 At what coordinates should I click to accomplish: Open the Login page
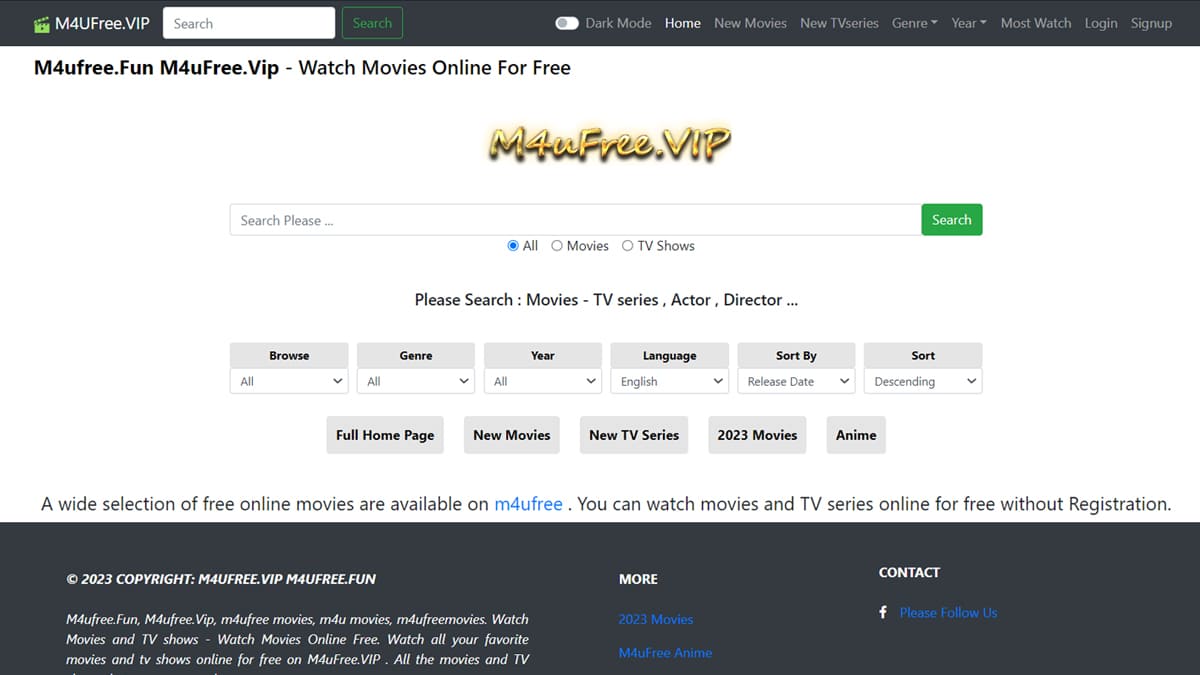[x=1101, y=23]
